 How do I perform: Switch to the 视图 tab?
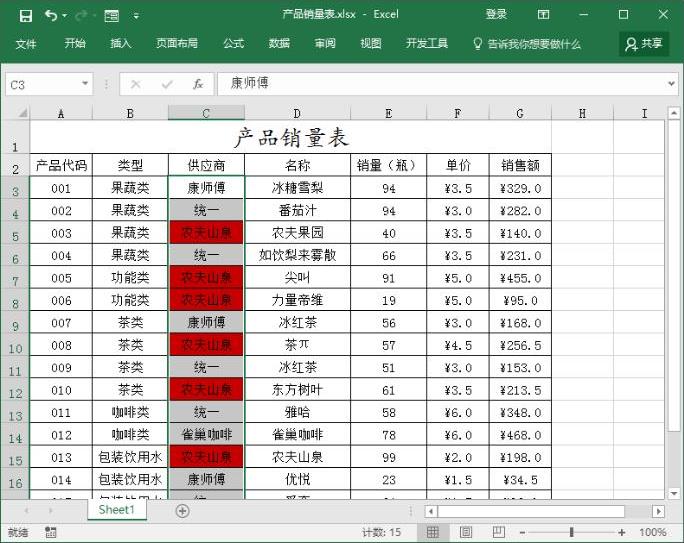tap(371, 43)
